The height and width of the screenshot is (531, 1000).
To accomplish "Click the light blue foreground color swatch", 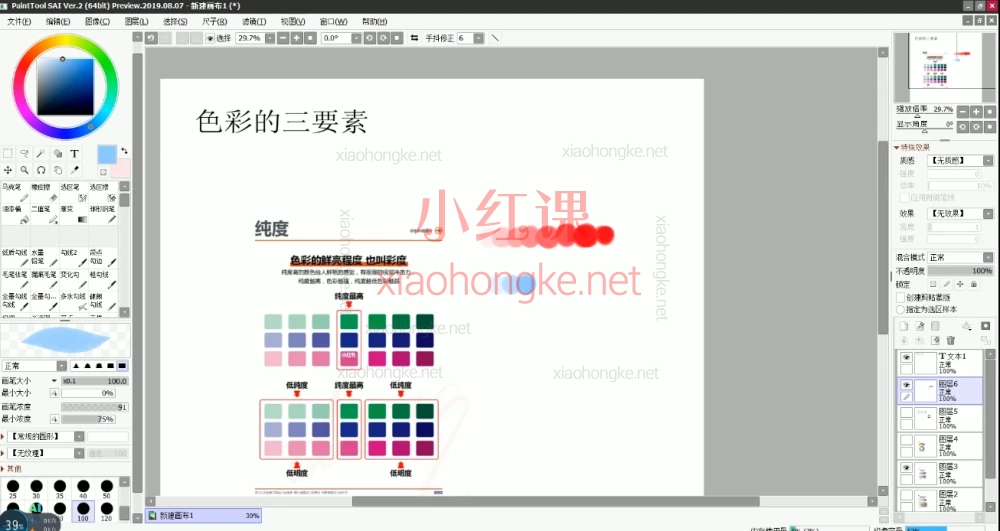I will (x=107, y=154).
